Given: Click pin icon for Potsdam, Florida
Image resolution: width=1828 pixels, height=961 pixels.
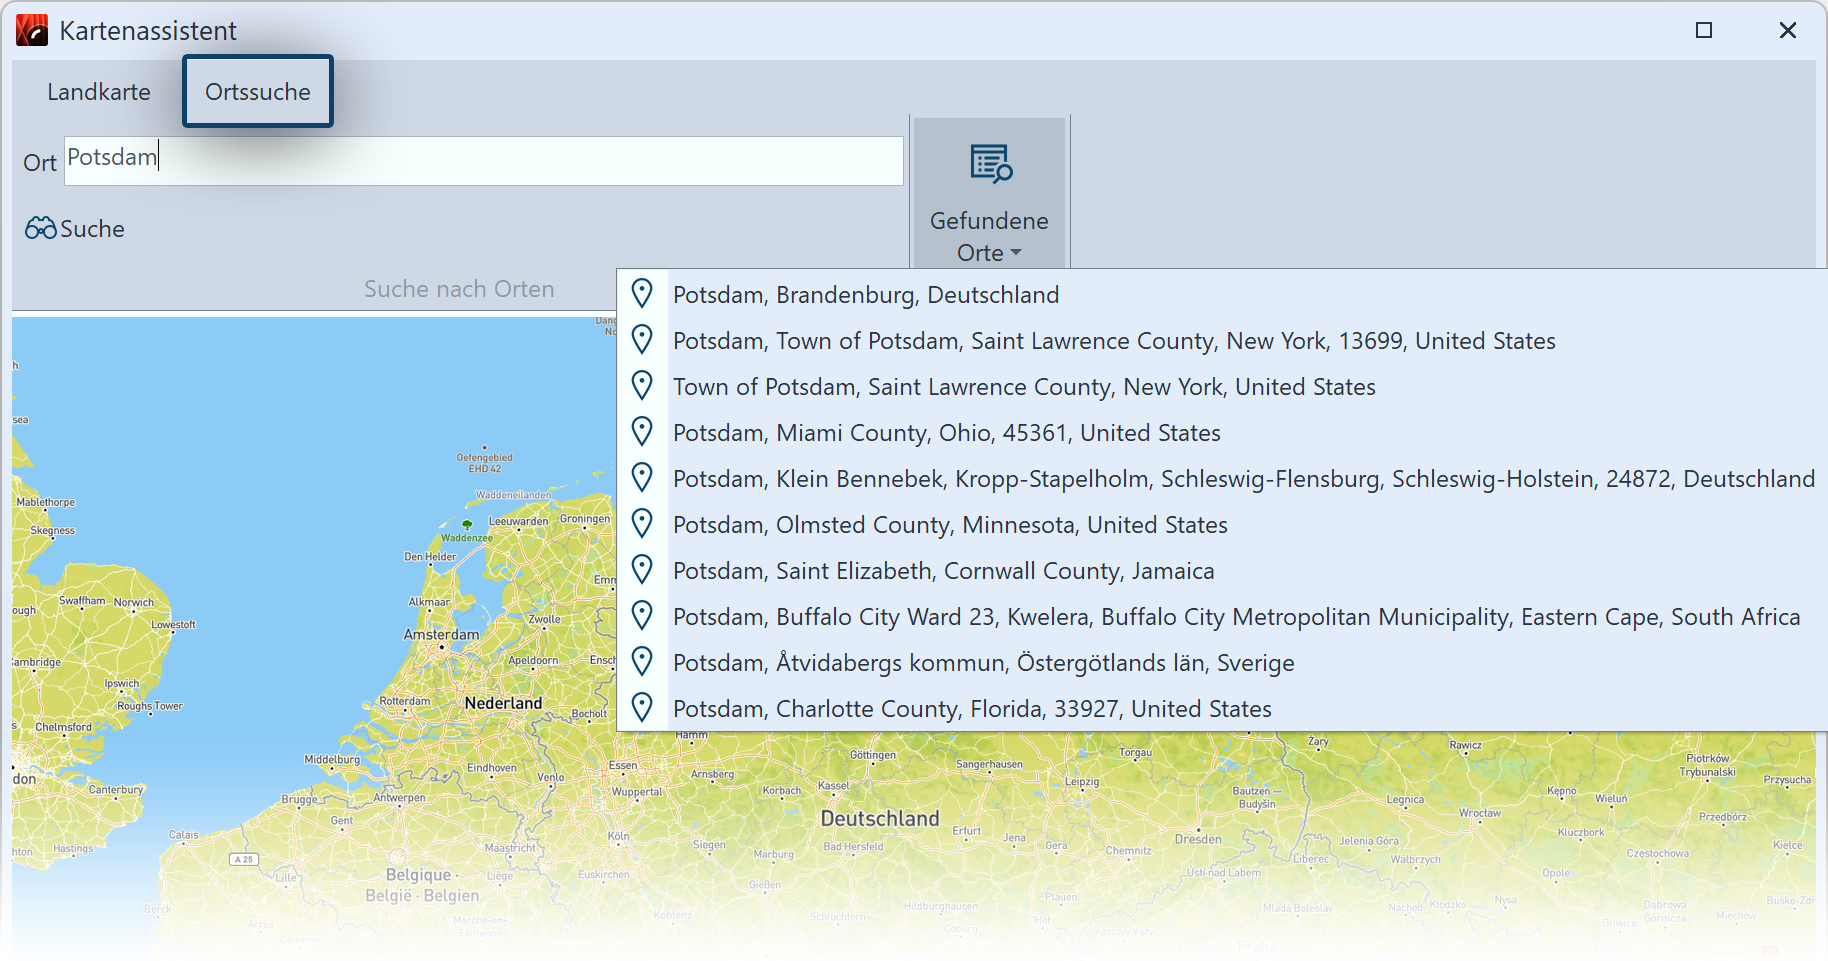Looking at the screenshot, I should click(642, 708).
